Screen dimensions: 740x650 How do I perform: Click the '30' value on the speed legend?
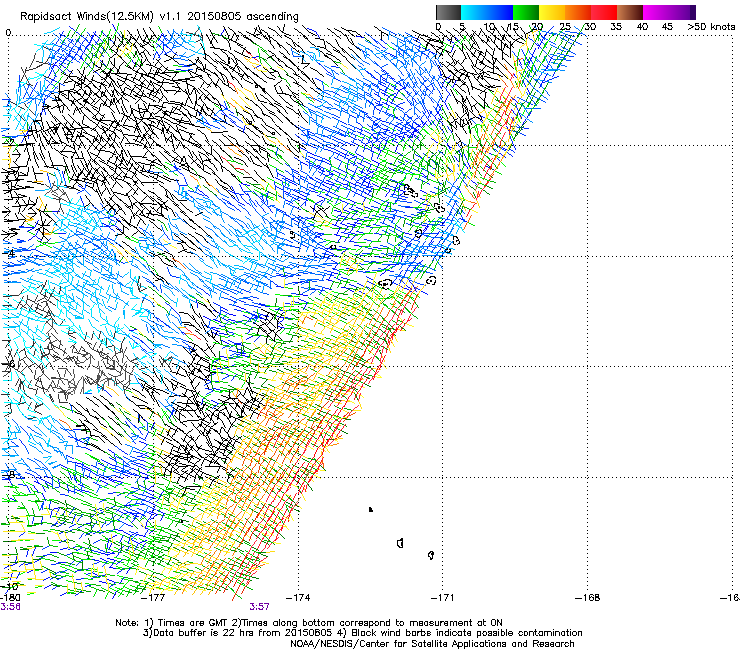[590, 27]
